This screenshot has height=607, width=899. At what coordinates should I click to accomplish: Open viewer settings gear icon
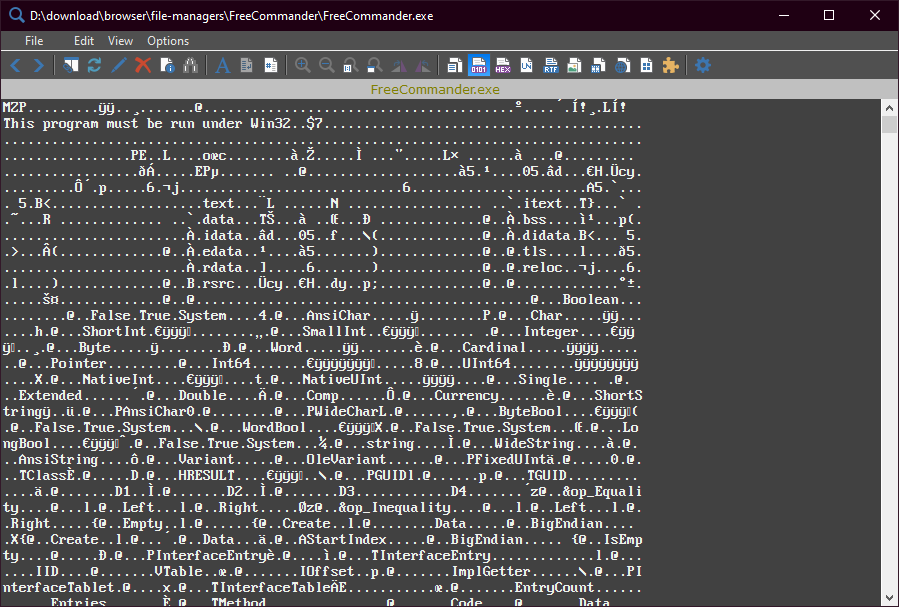coord(703,65)
